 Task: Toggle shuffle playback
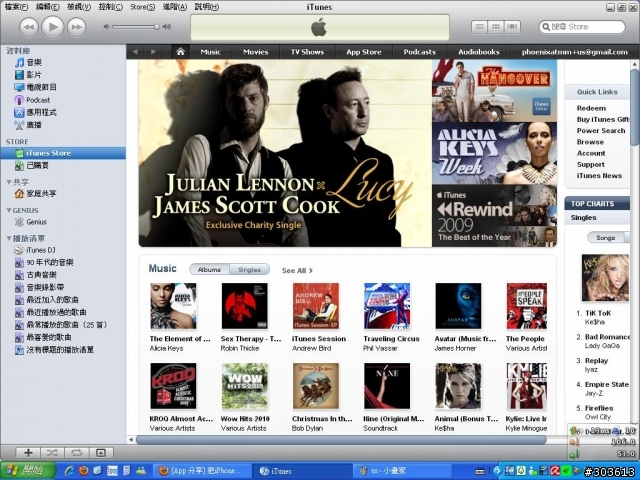[52, 453]
